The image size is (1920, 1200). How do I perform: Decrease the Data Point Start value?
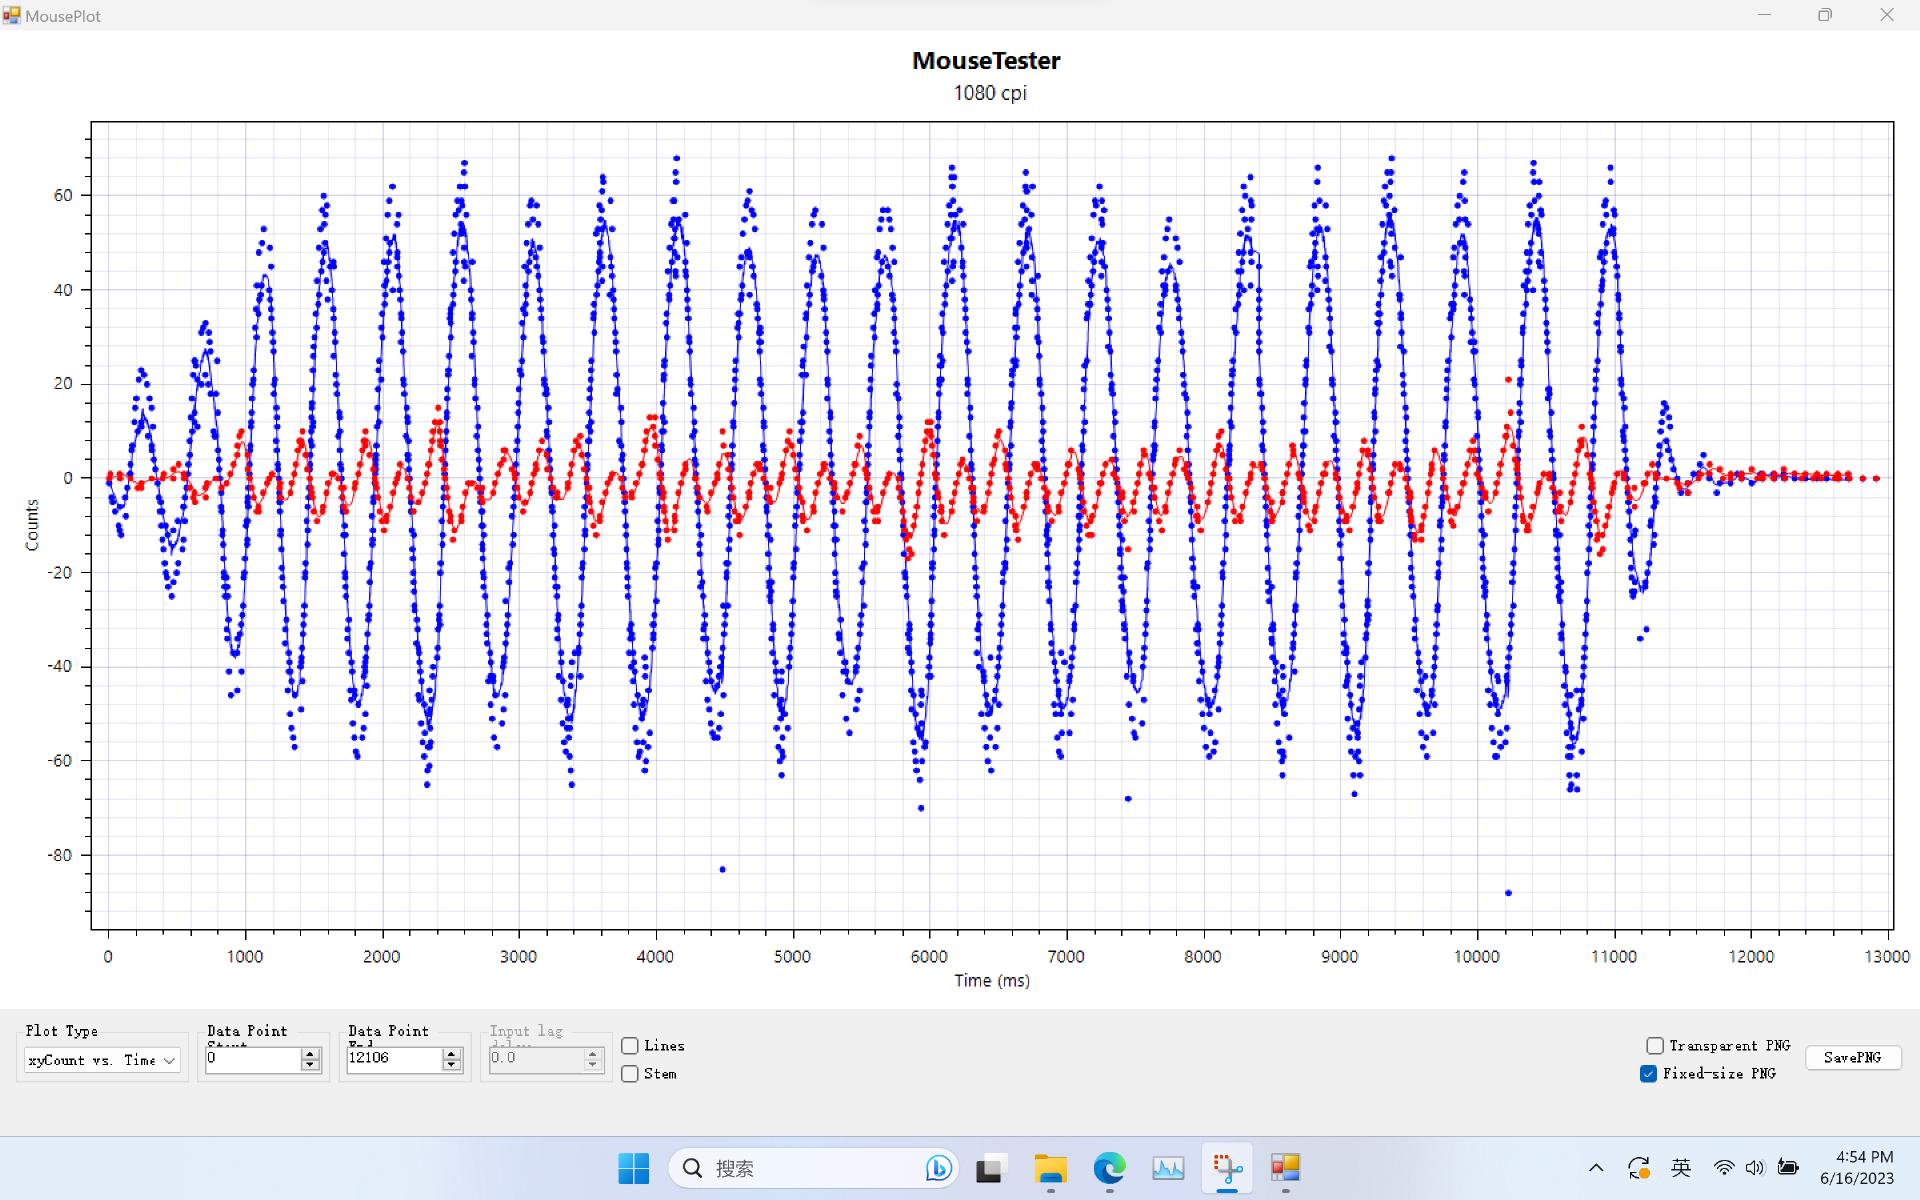tap(310, 1066)
